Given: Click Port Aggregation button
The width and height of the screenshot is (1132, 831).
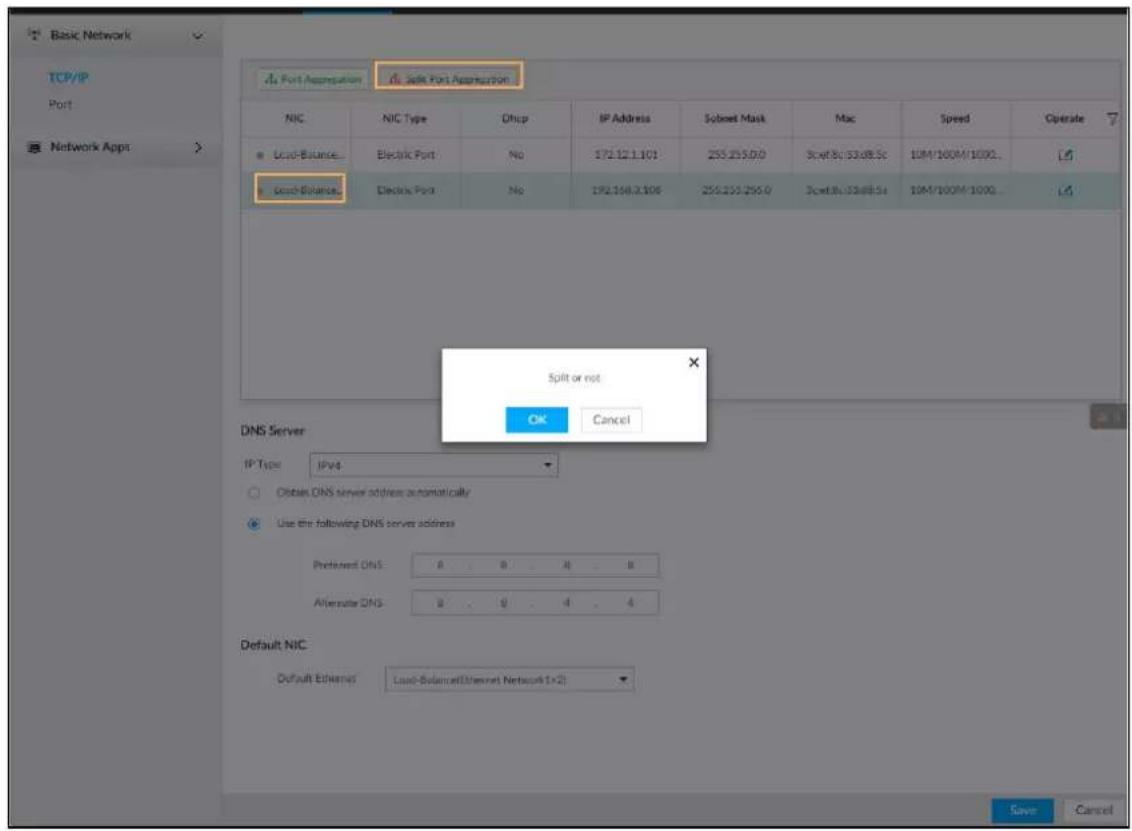Looking at the screenshot, I should click(x=313, y=79).
